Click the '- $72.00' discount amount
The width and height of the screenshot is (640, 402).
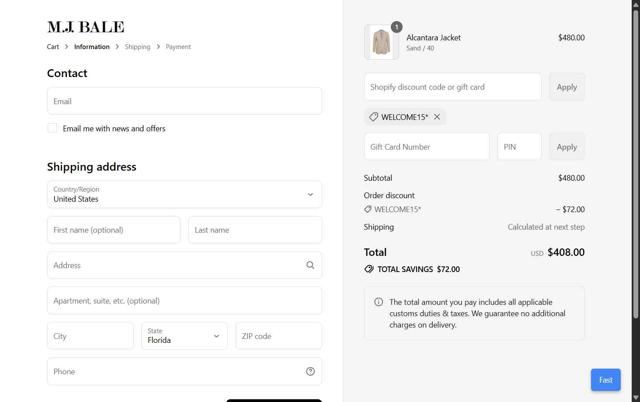click(x=570, y=209)
